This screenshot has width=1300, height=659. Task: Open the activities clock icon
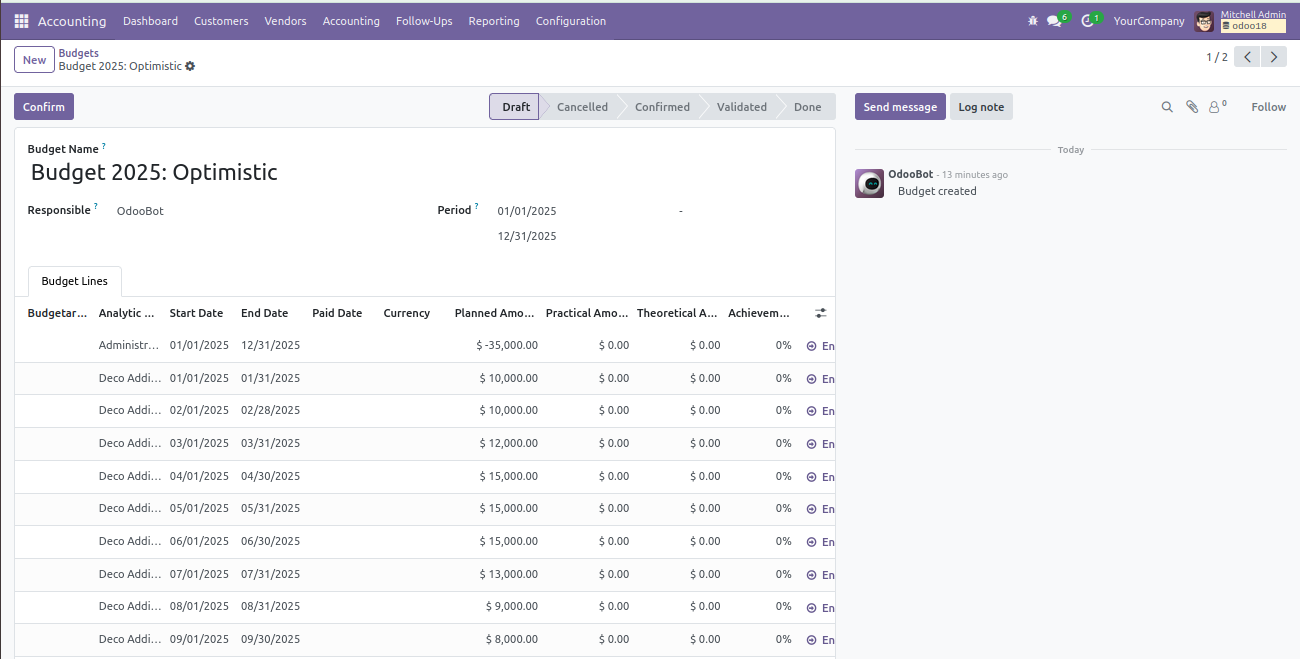point(1088,21)
